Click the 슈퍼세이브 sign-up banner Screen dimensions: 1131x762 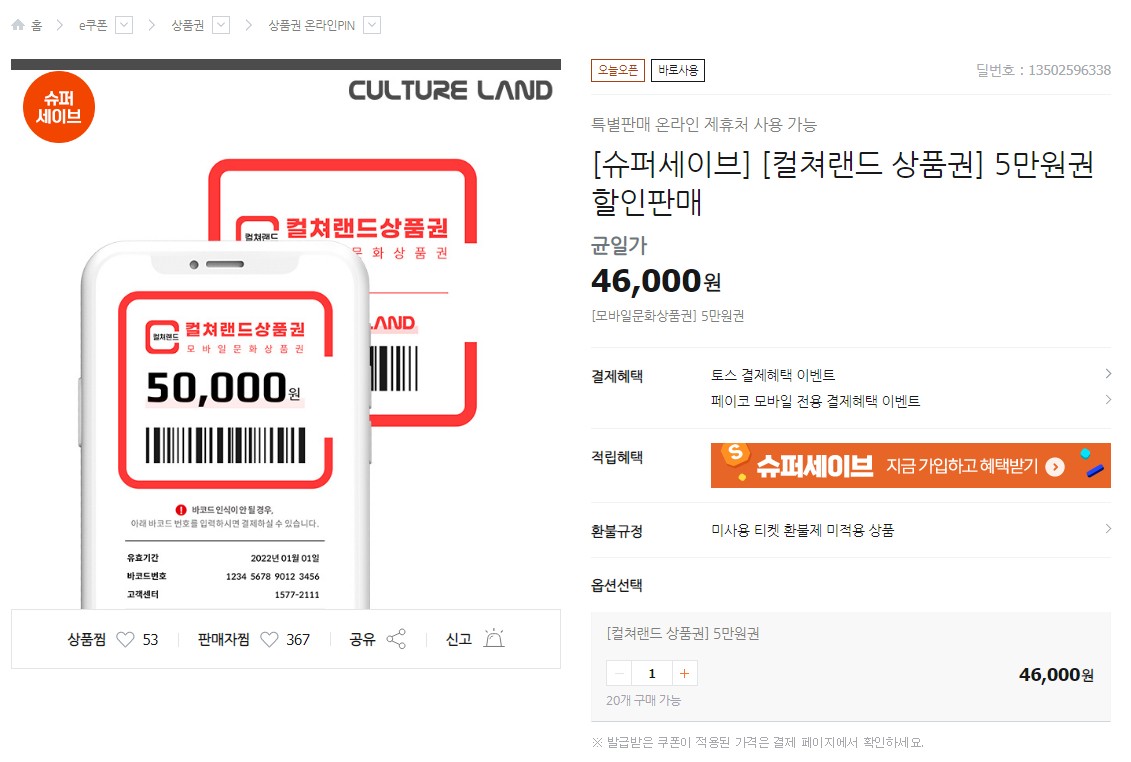point(910,465)
